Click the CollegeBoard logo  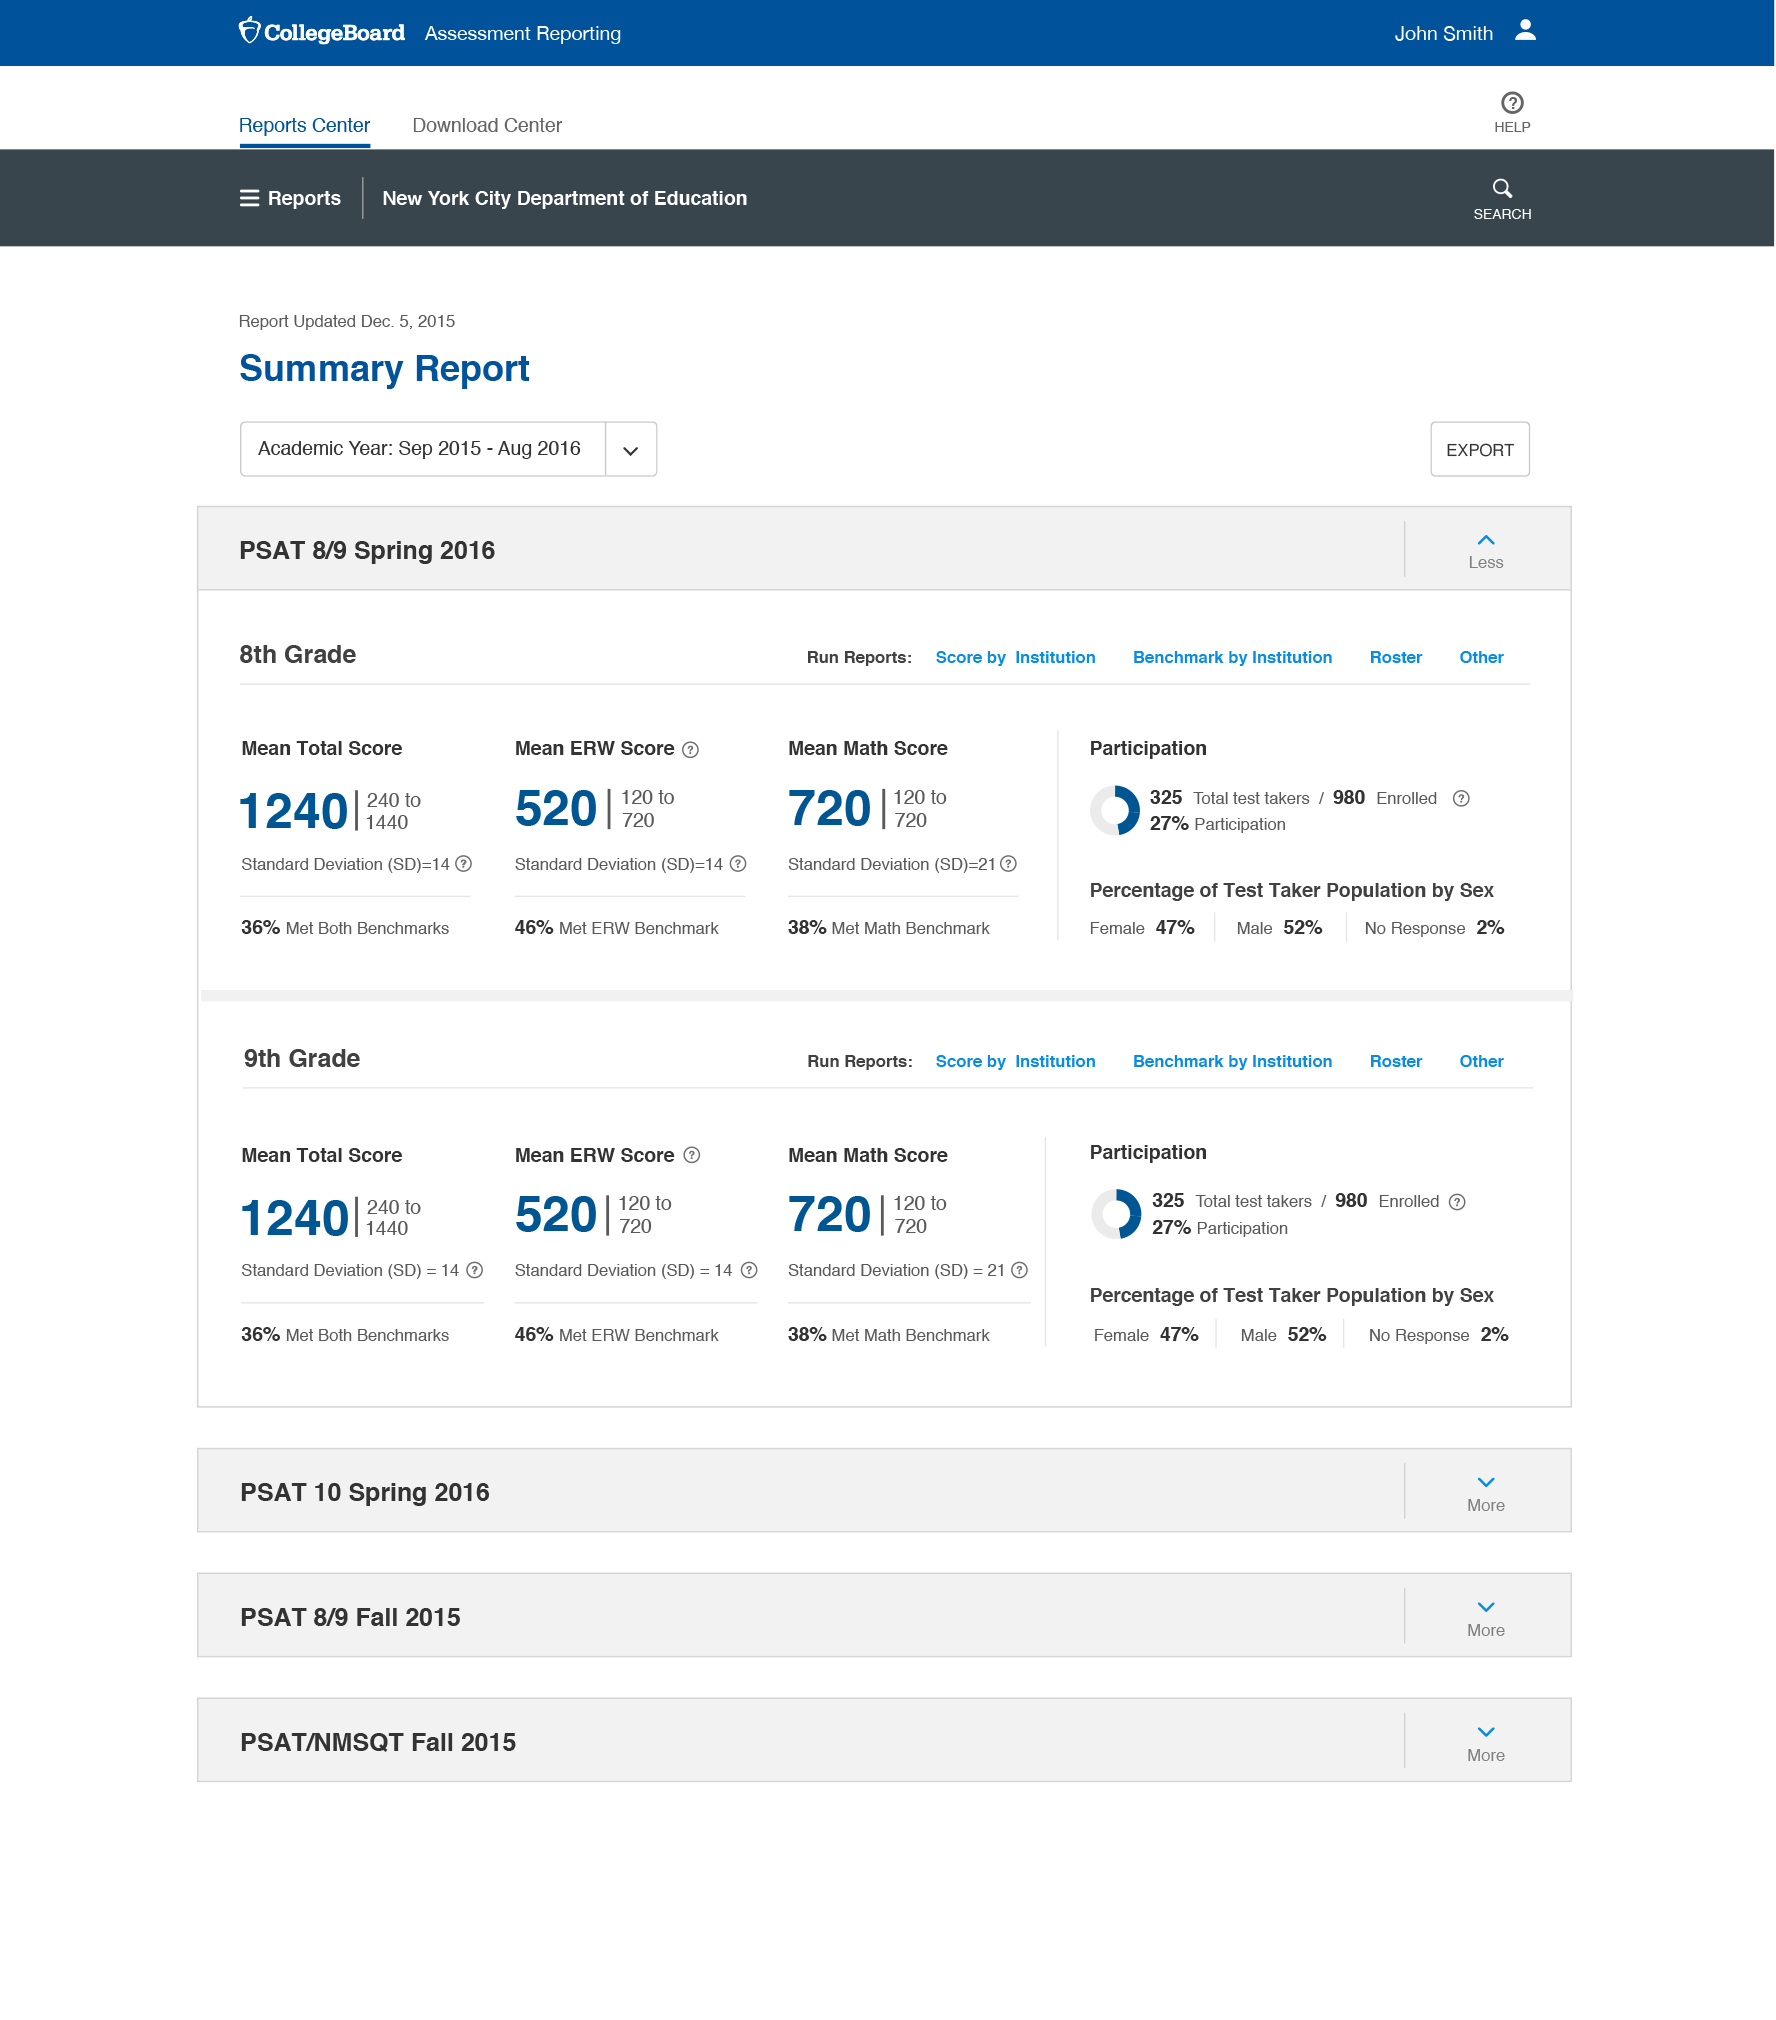320,32
